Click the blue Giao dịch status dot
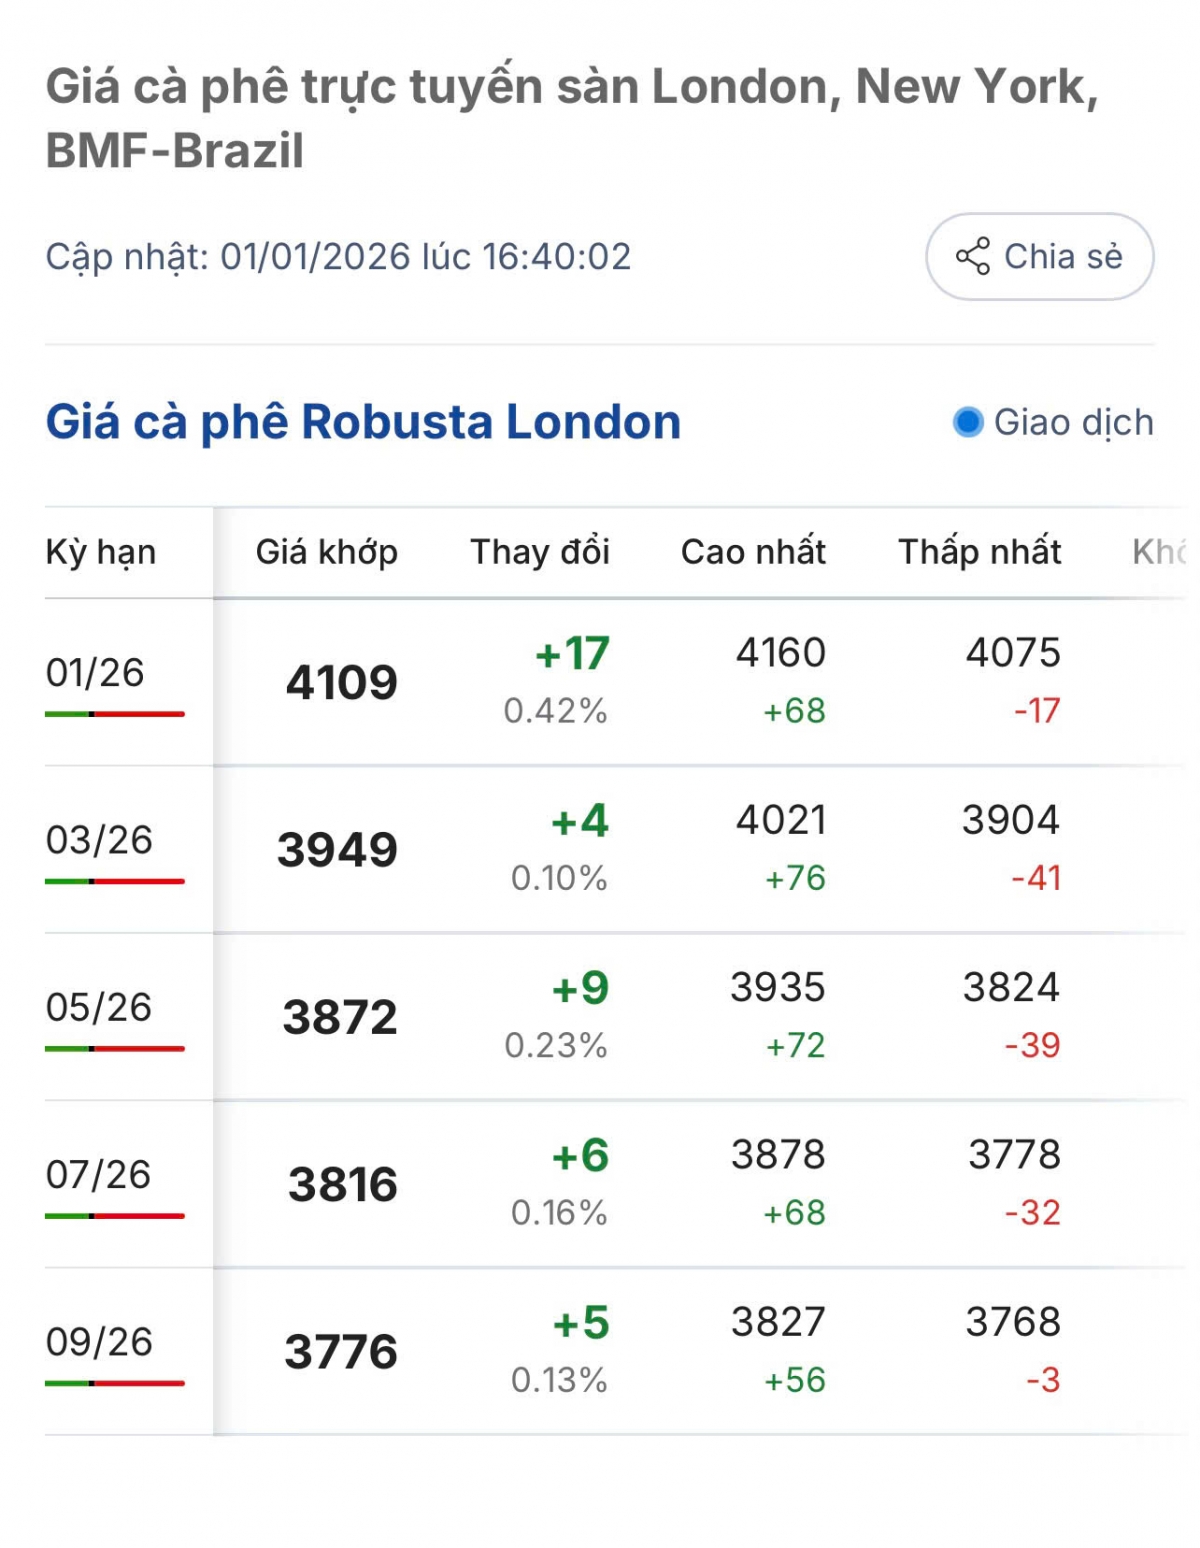 click(x=968, y=422)
